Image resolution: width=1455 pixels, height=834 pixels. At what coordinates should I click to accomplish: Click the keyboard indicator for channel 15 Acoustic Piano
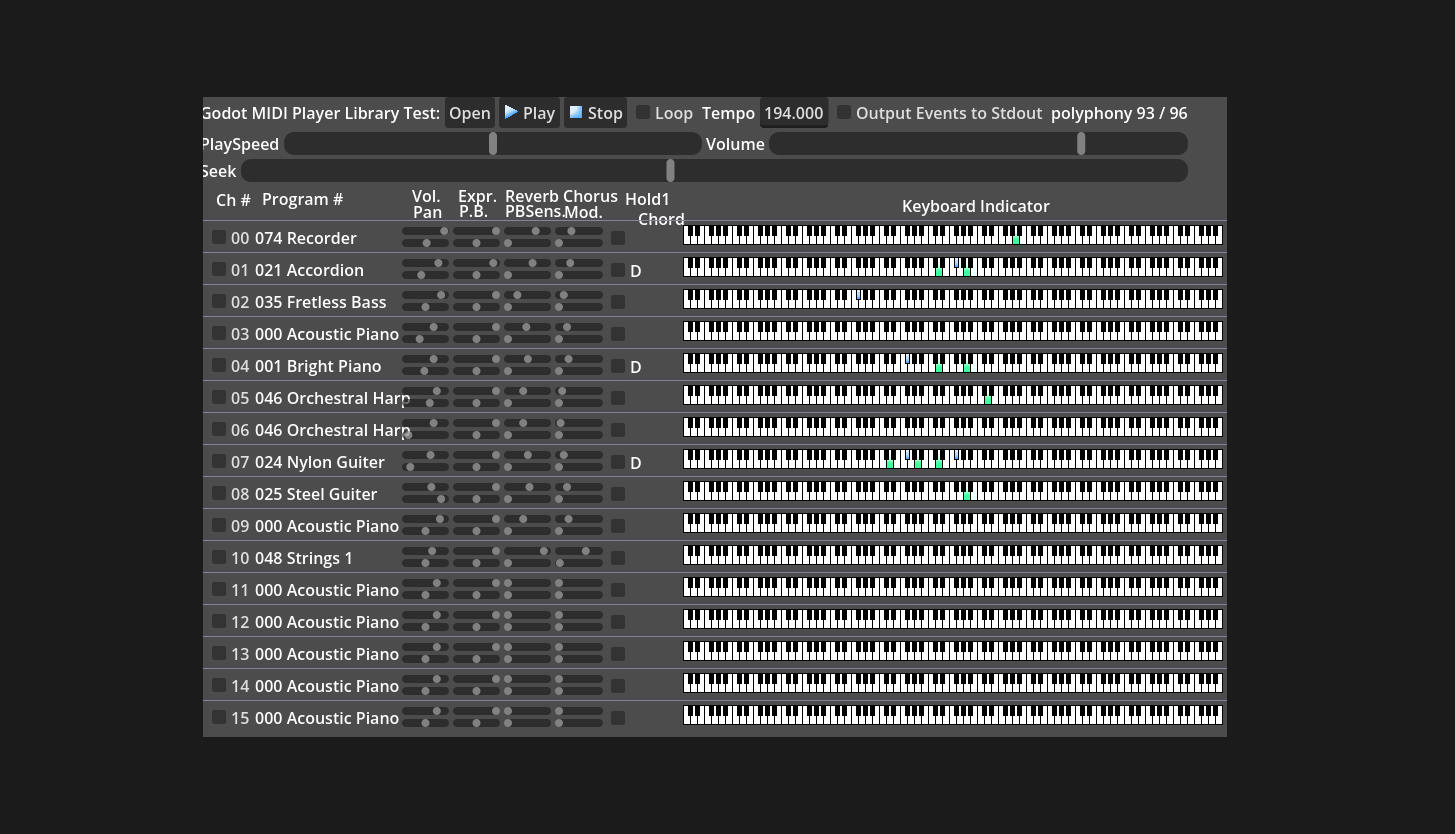click(952, 717)
